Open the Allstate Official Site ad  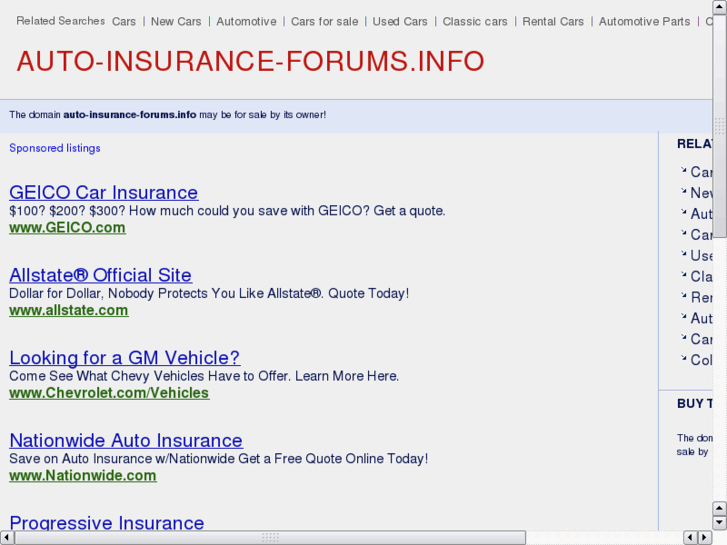101,275
